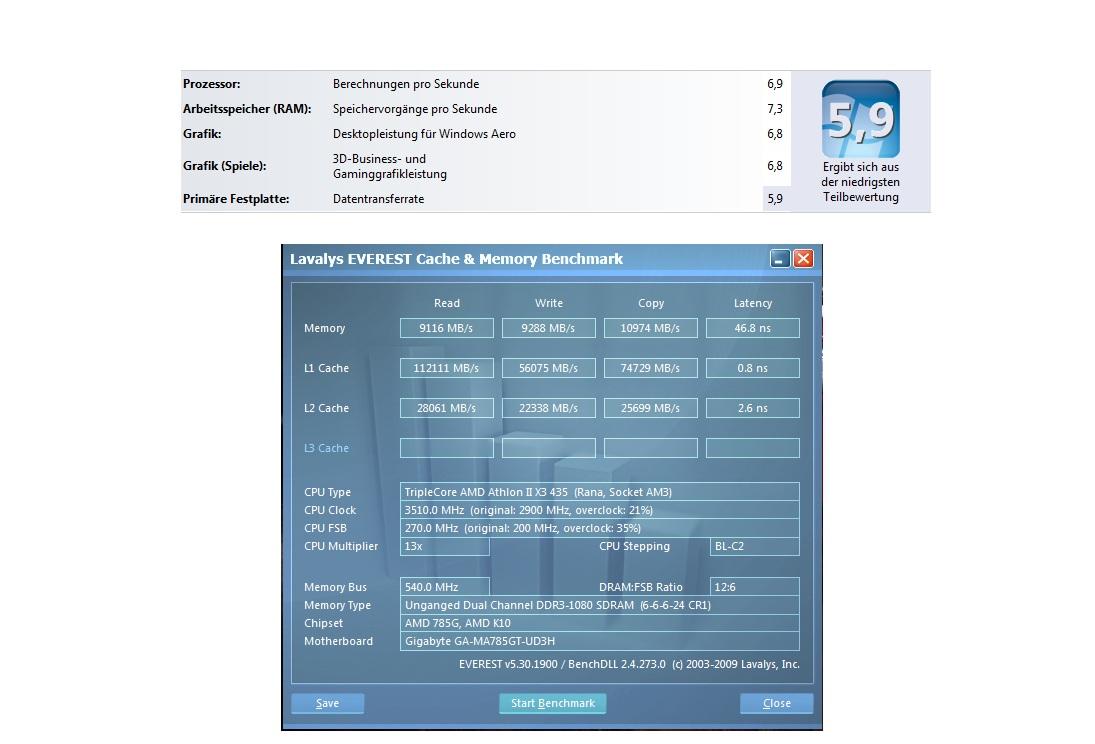Click the 5,9 Windows Experience Index badge
This screenshot has height=744, width=1095.
coord(860,119)
